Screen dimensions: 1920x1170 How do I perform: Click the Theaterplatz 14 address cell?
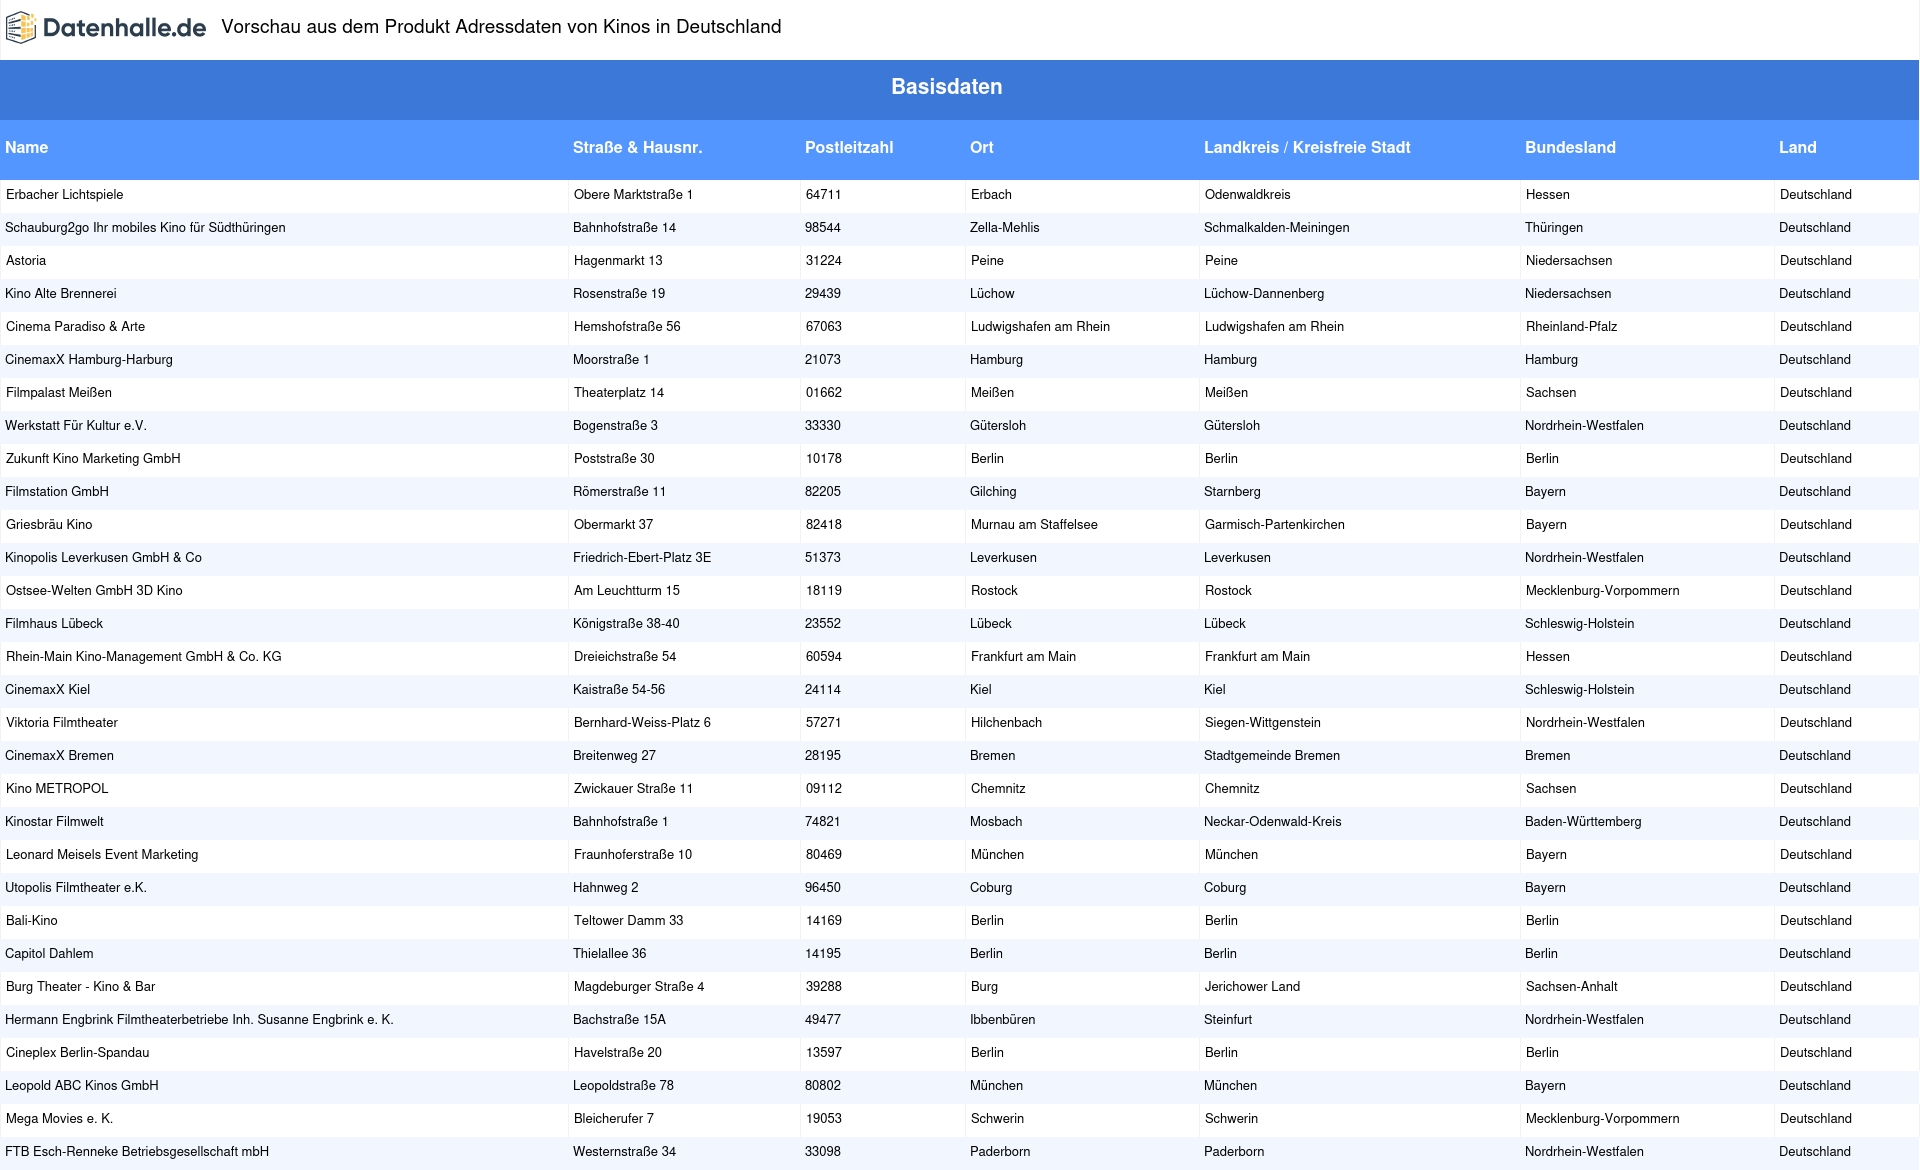(x=619, y=393)
